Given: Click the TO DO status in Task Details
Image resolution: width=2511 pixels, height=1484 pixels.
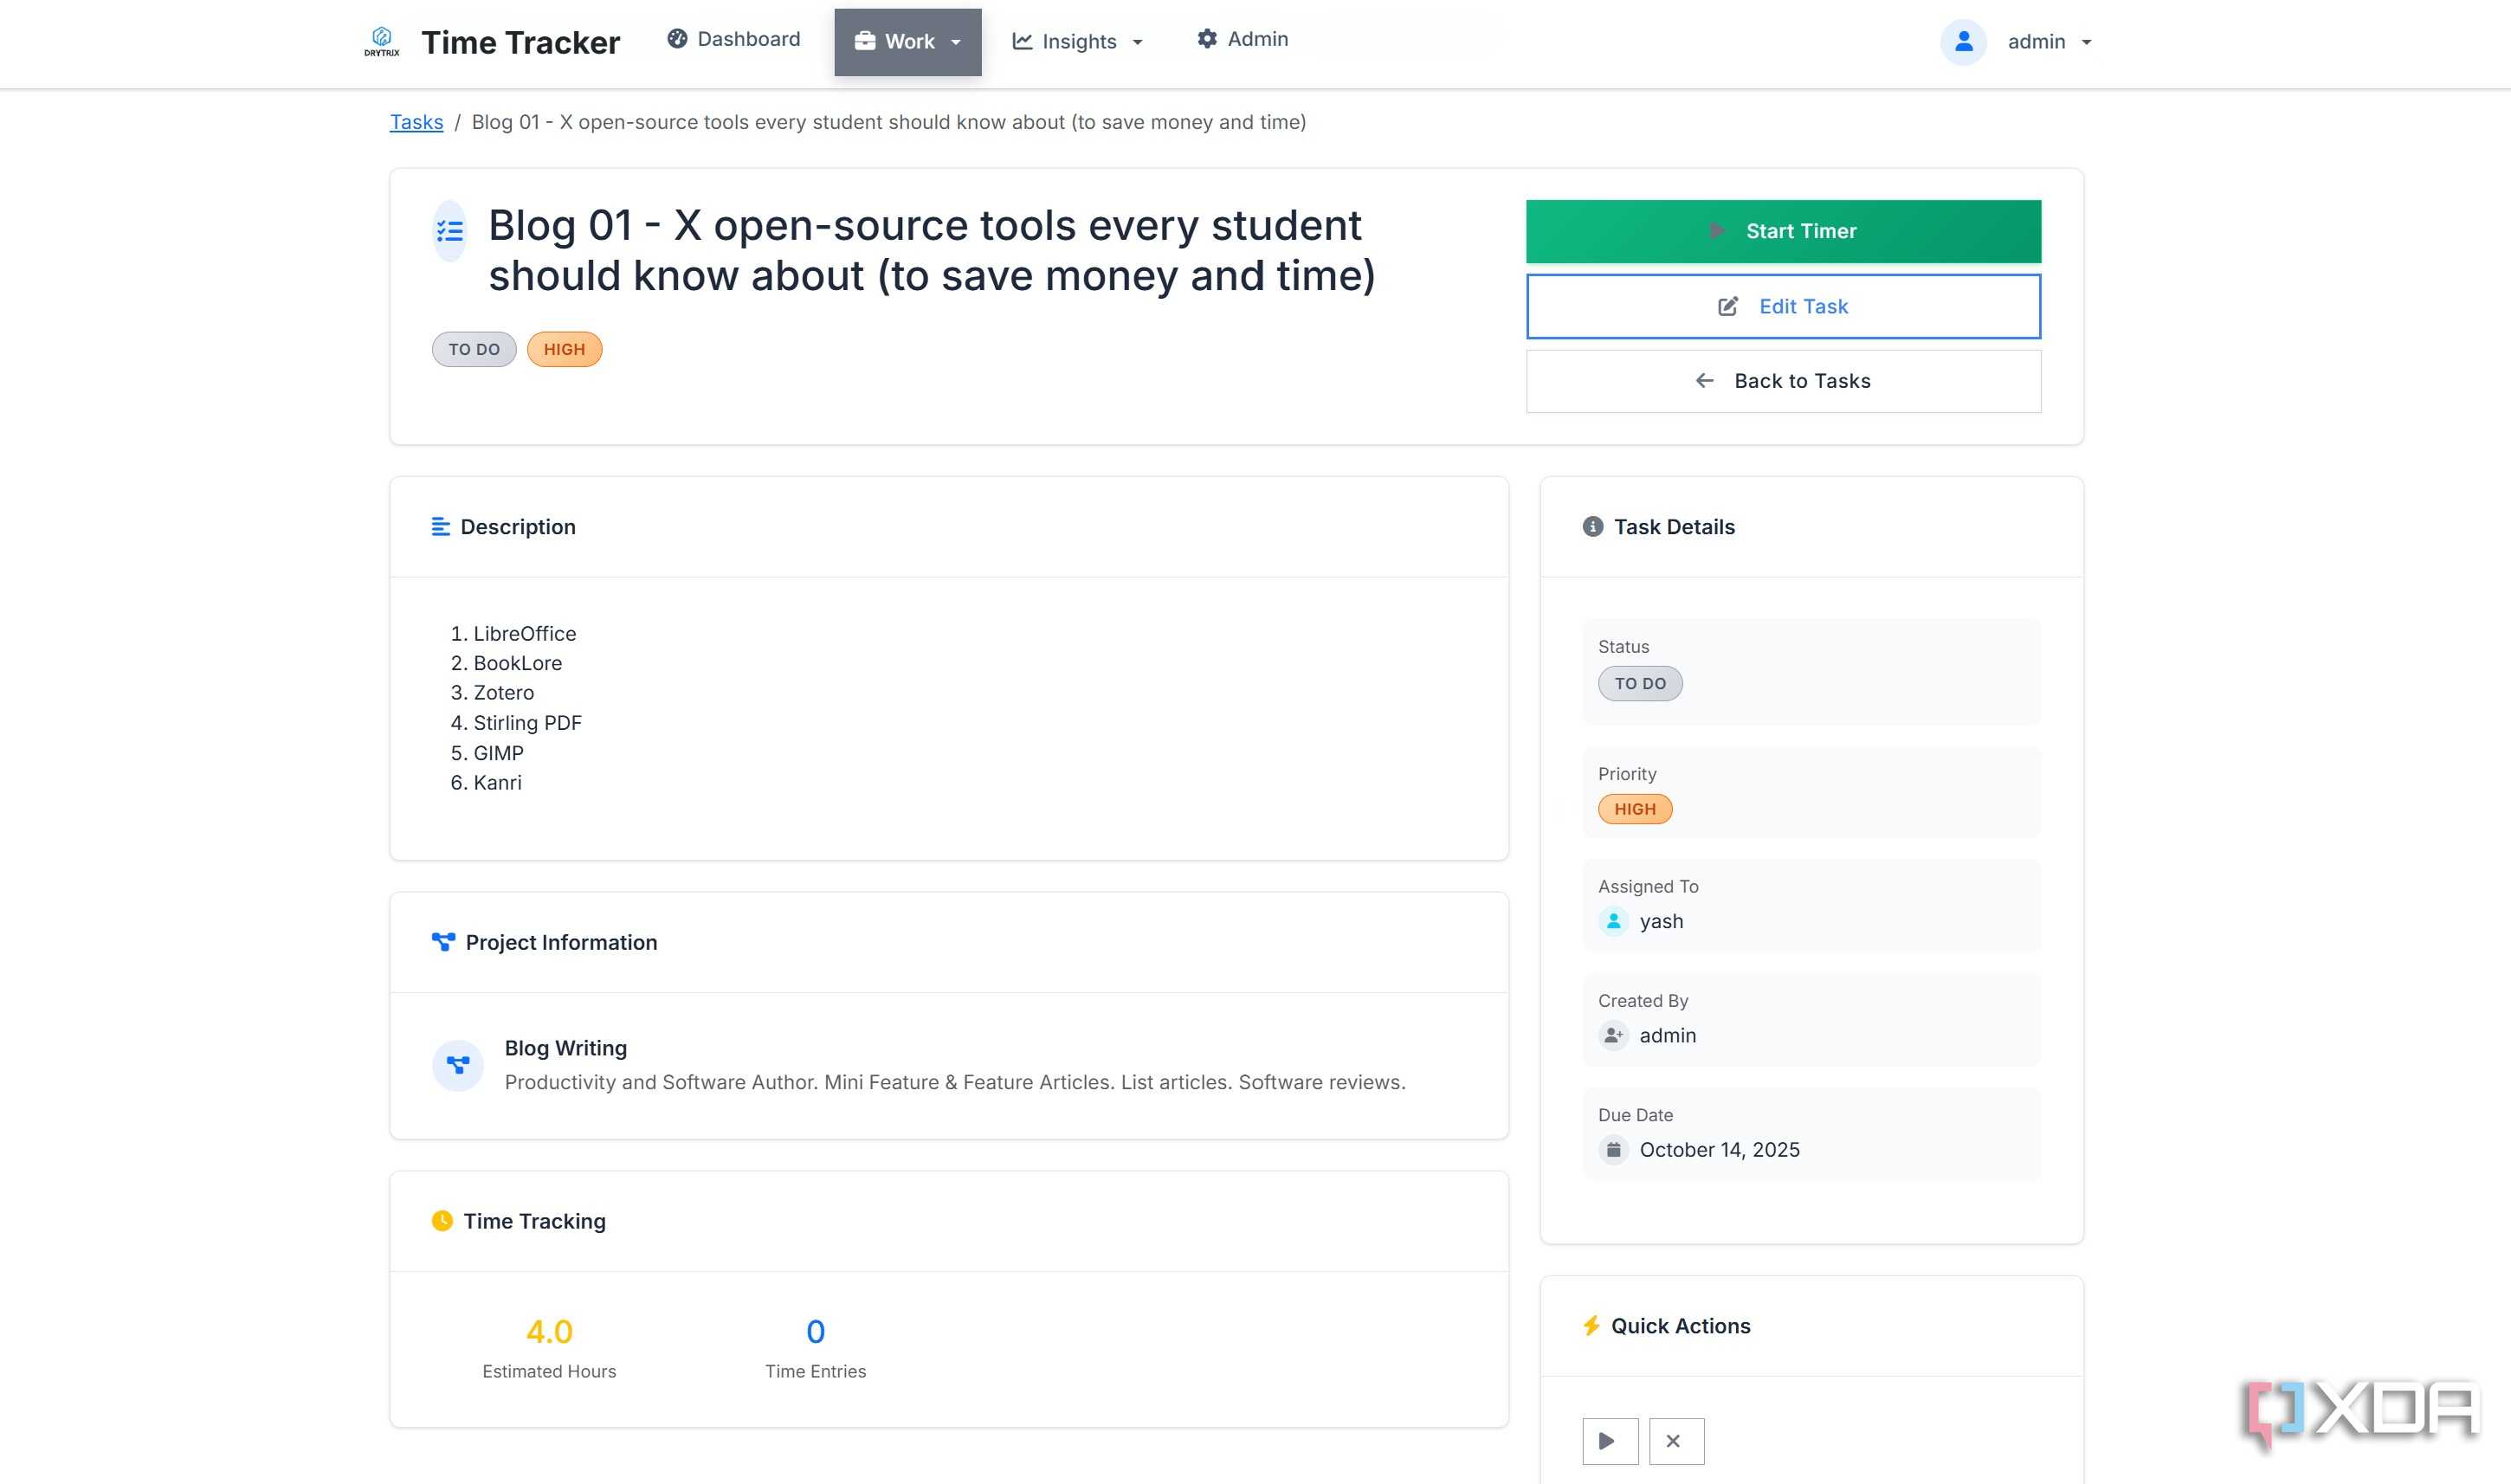Looking at the screenshot, I should [1640, 684].
